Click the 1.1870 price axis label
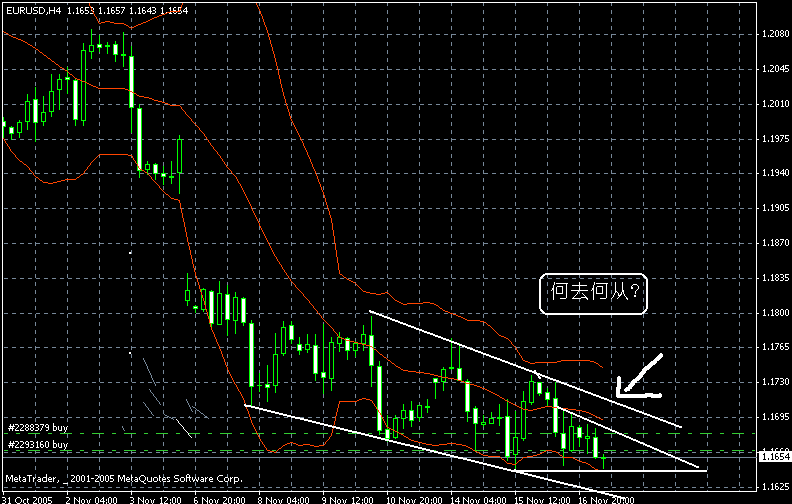 coord(775,243)
